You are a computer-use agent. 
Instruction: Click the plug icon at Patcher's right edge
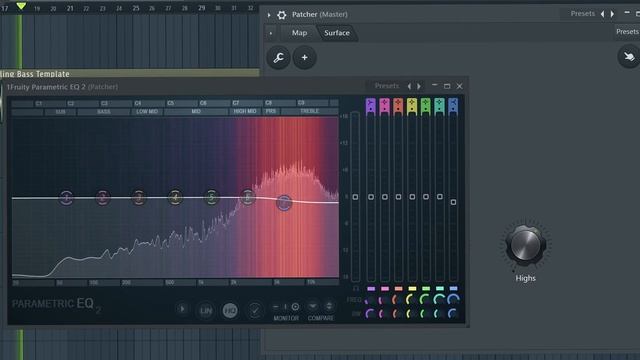629,56
